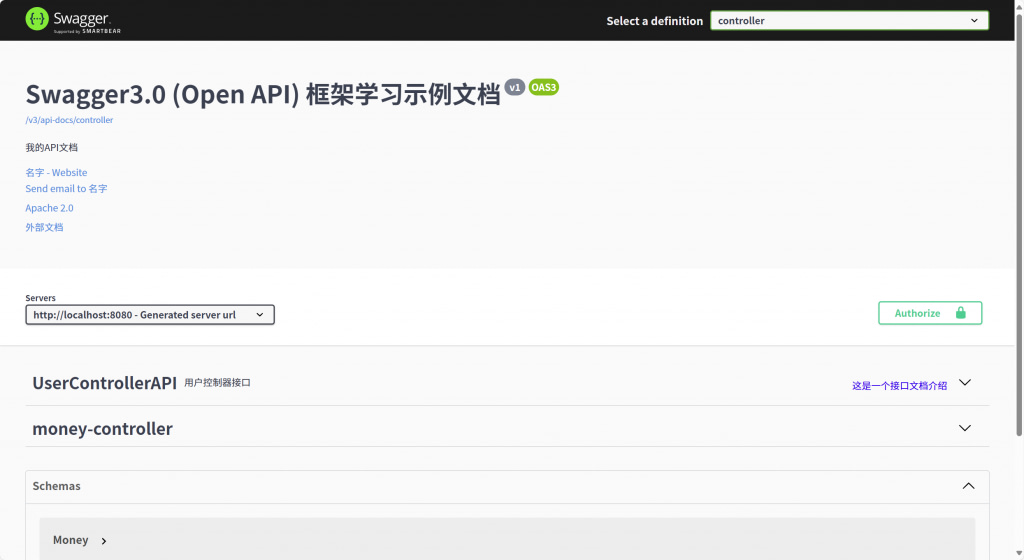Image resolution: width=1024 pixels, height=560 pixels.
Task: Click the Authorize button
Action: (929, 313)
